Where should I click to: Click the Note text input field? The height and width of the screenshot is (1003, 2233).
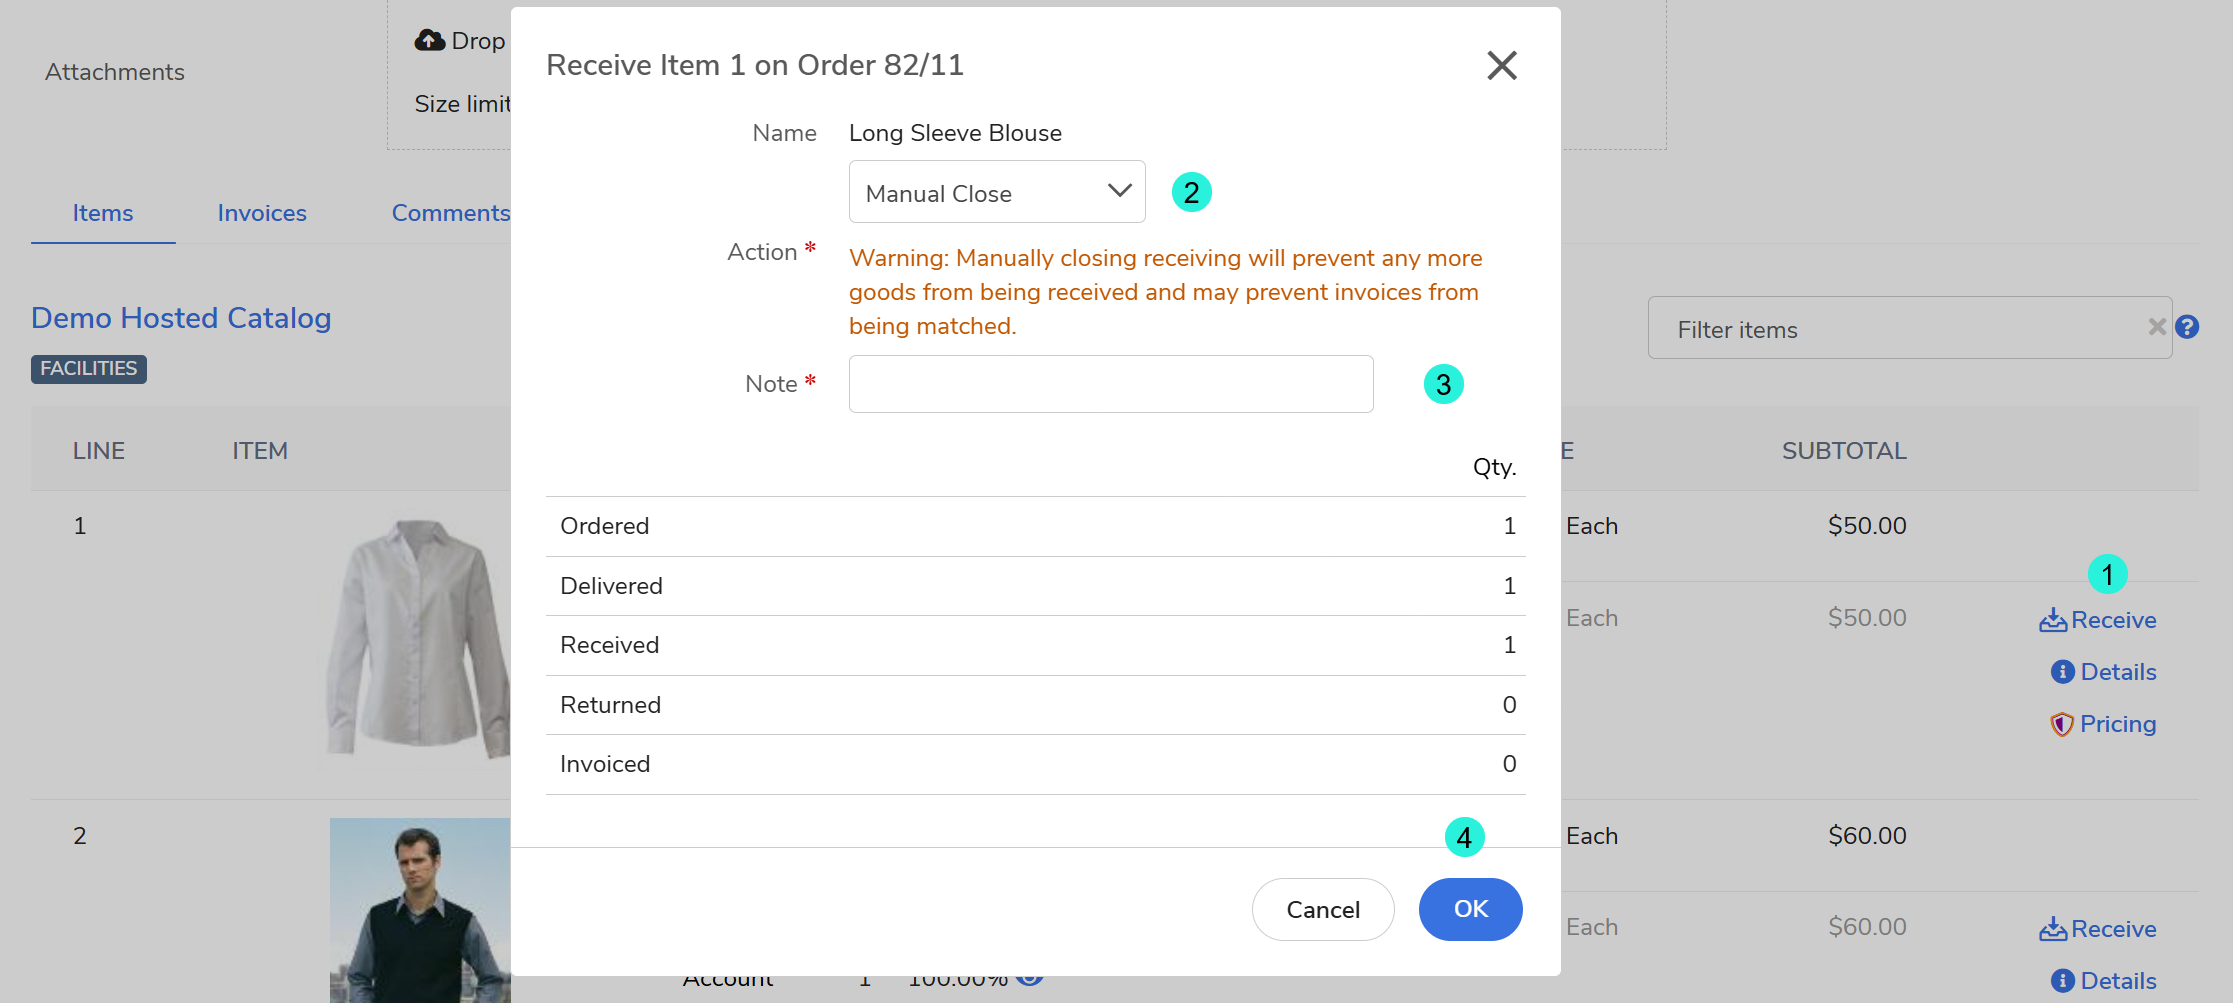coord(1110,384)
